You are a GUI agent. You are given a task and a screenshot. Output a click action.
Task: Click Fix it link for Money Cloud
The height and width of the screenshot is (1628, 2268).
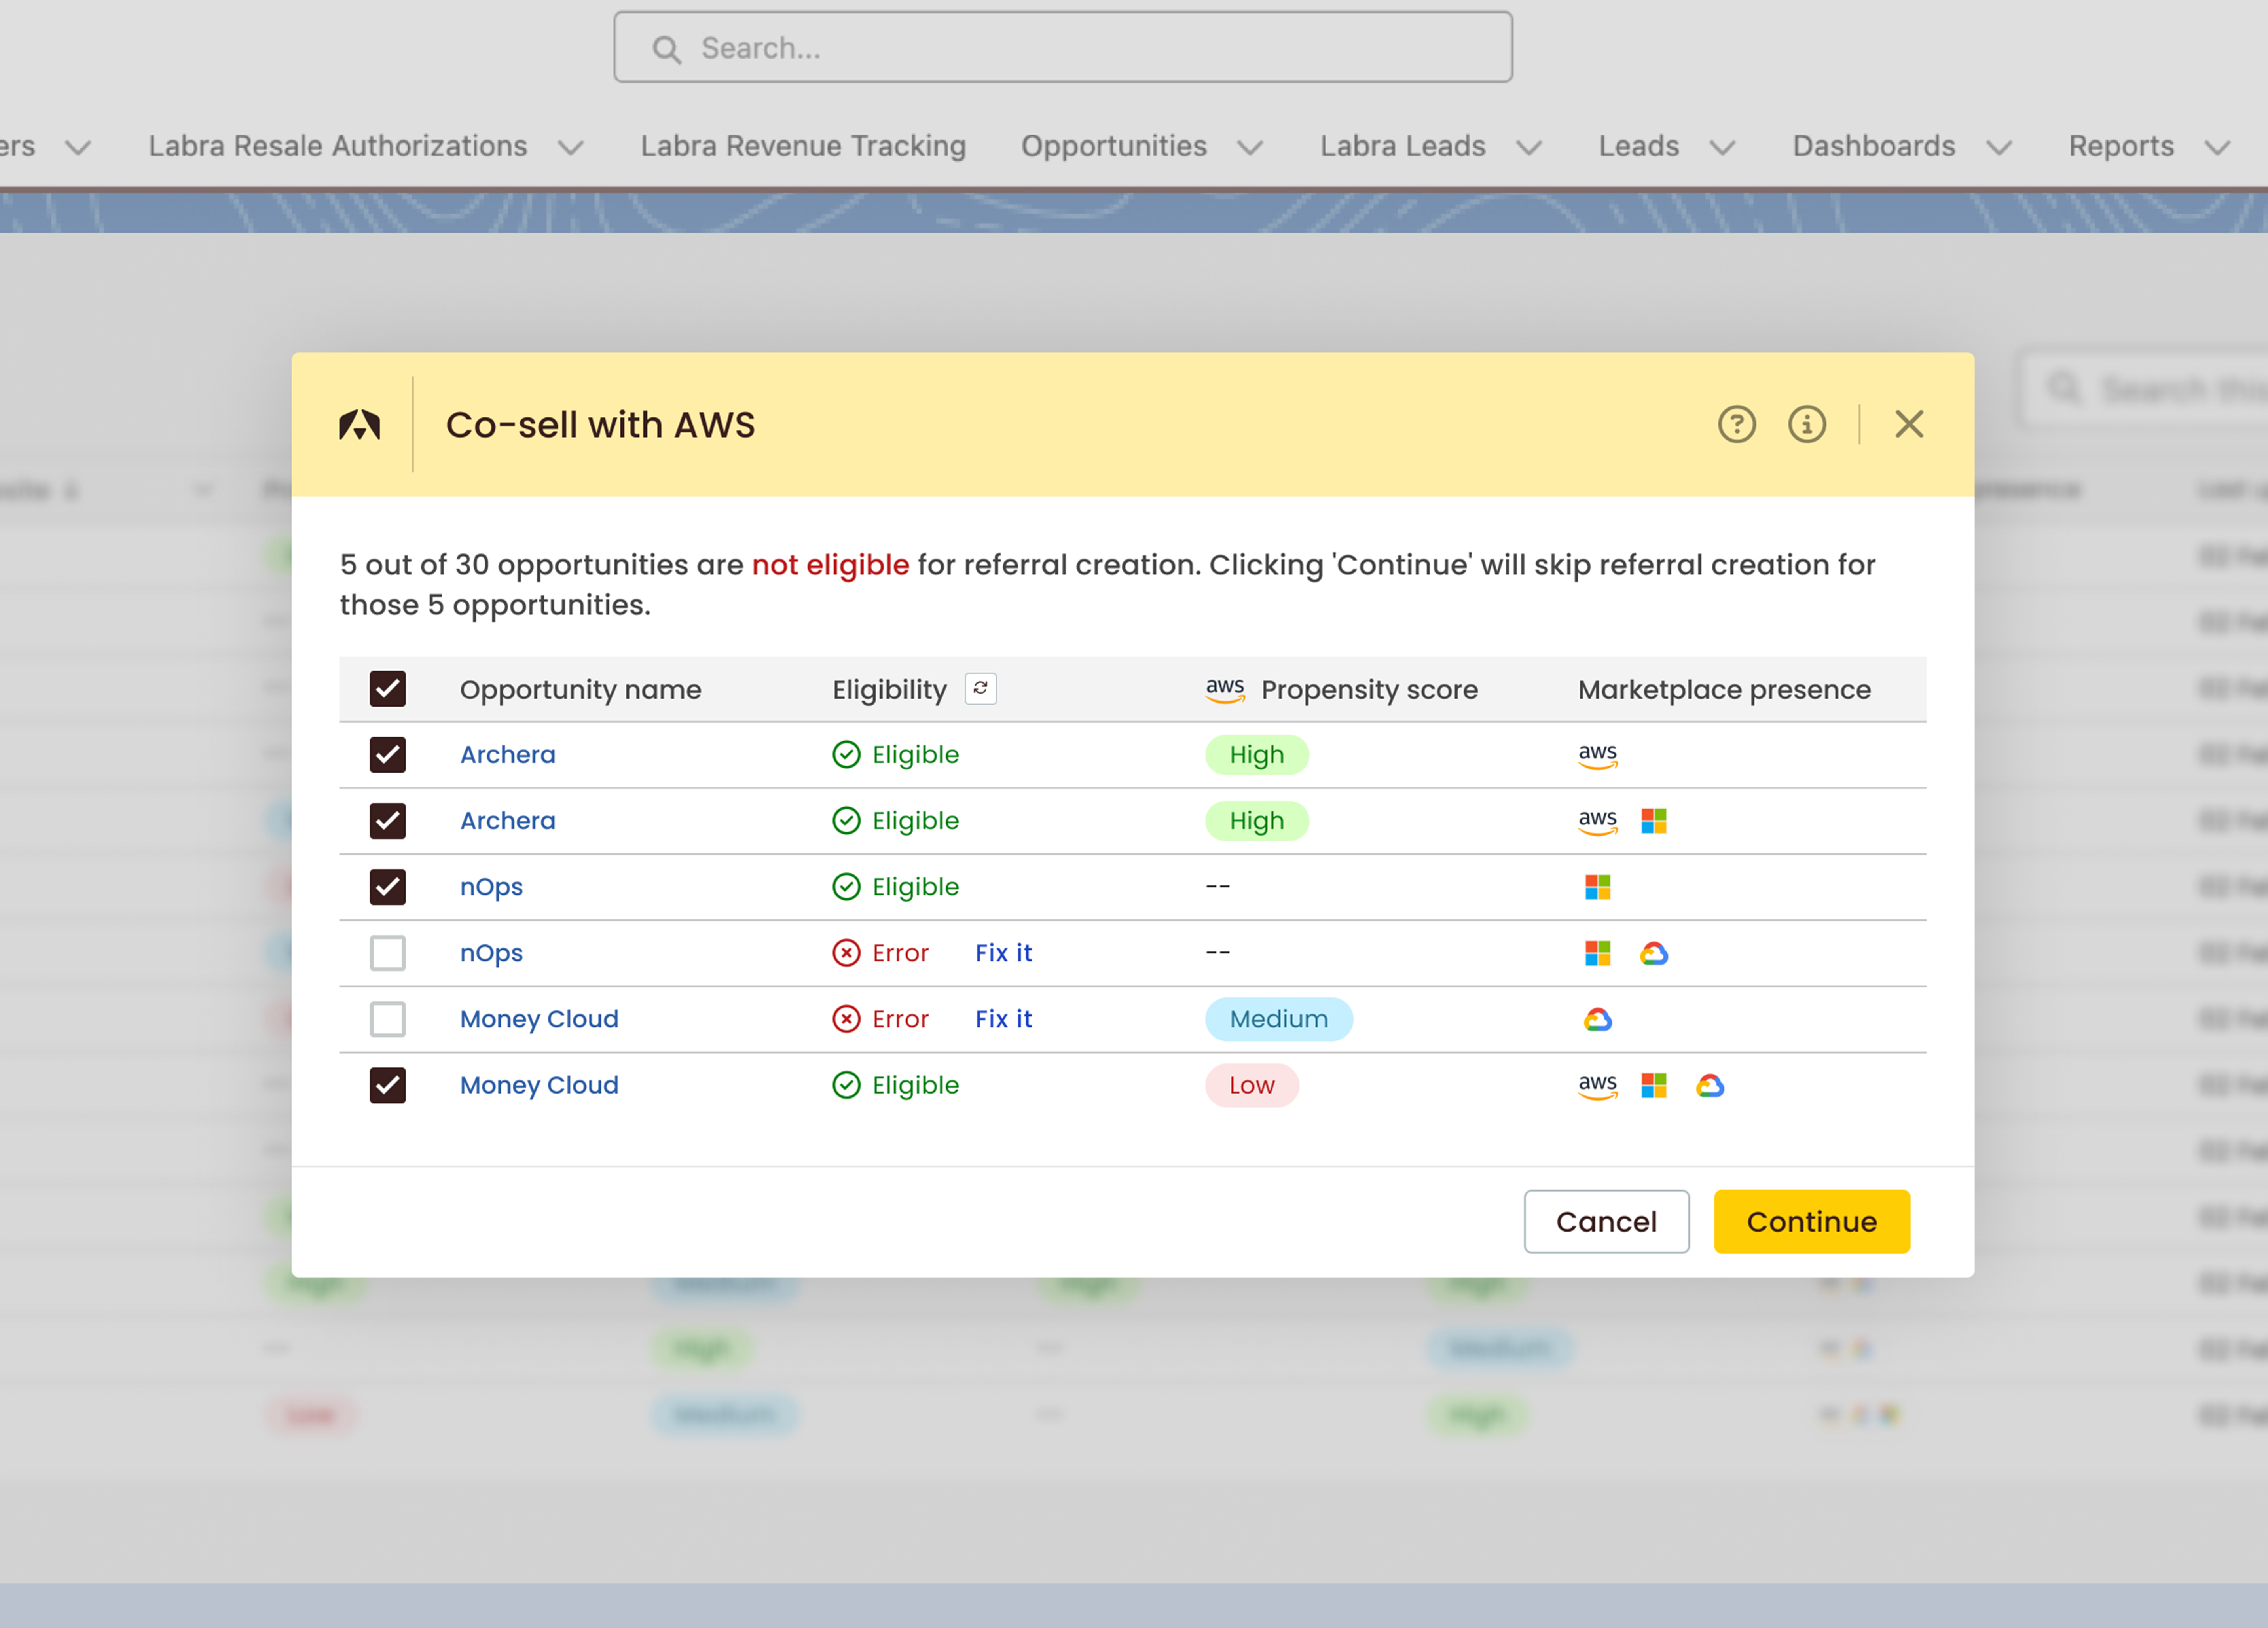tap(1003, 1019)
